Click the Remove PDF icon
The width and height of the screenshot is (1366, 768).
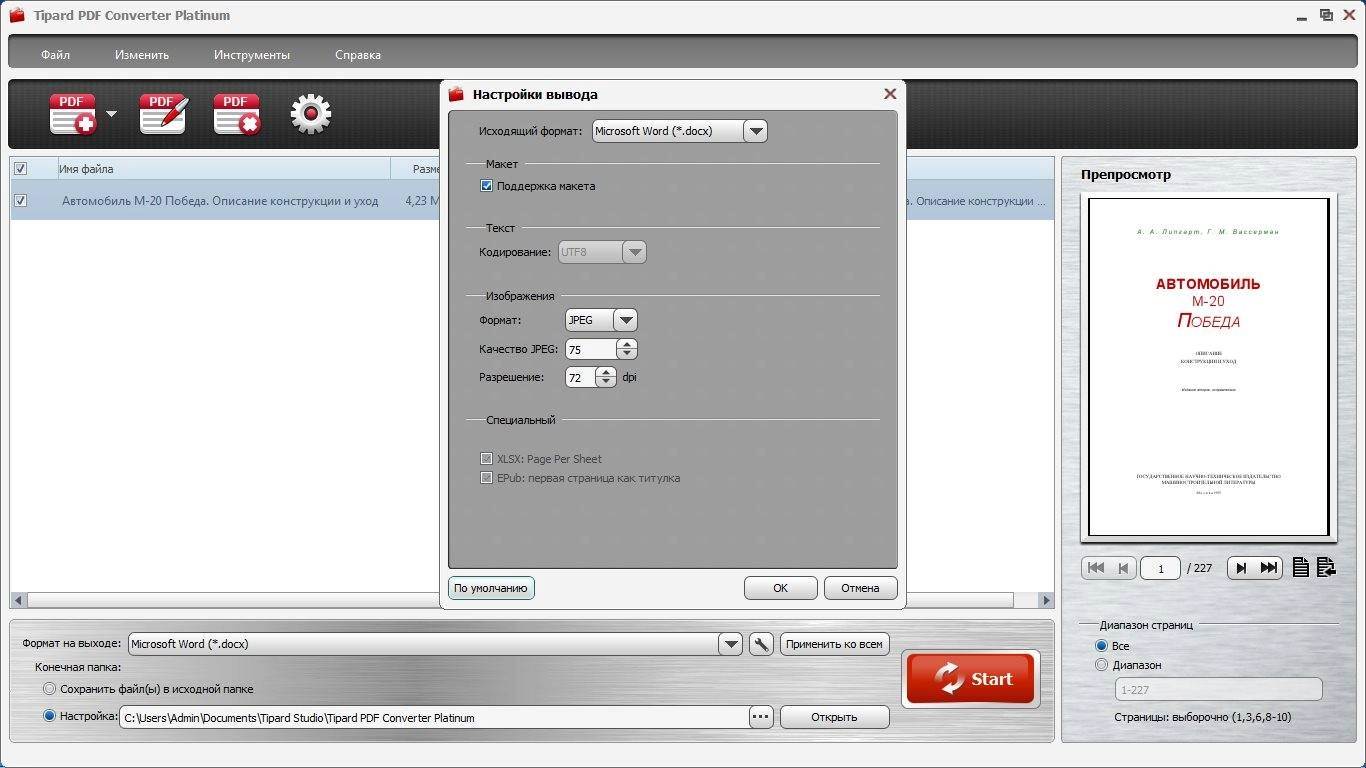click(x=237, y=114)
